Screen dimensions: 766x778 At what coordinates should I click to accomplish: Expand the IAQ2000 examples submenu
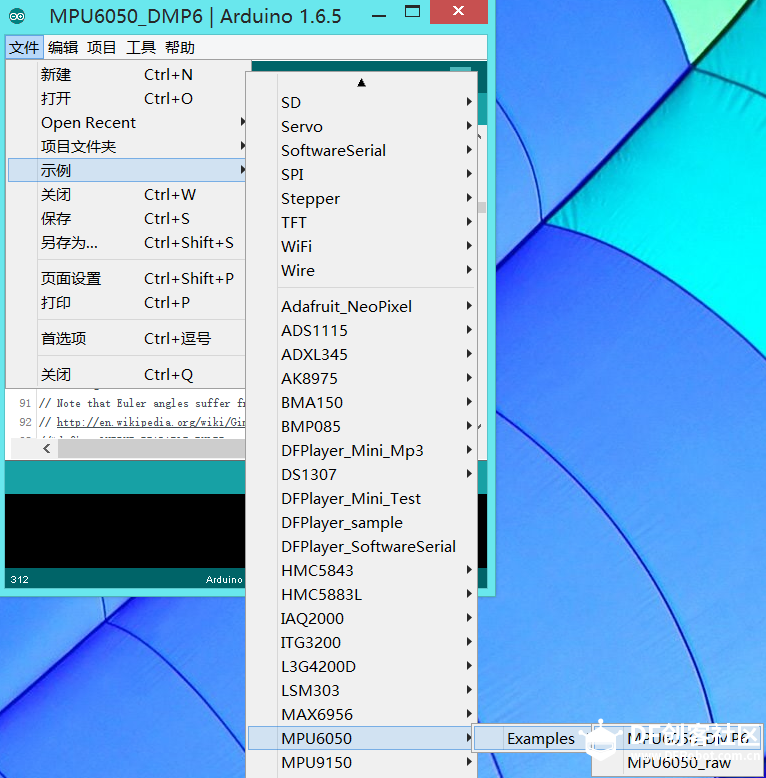point(362,618)
